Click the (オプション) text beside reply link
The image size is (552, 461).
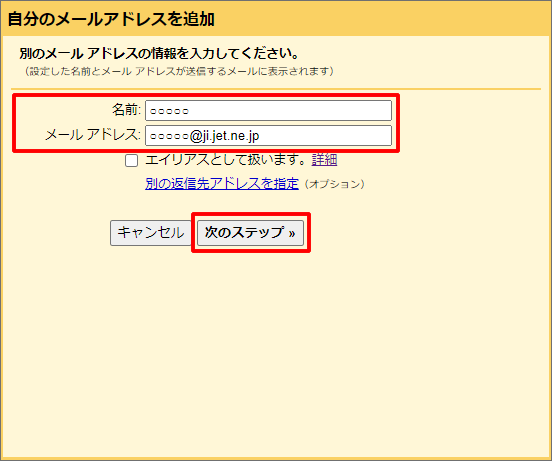(x=335, y=184)
